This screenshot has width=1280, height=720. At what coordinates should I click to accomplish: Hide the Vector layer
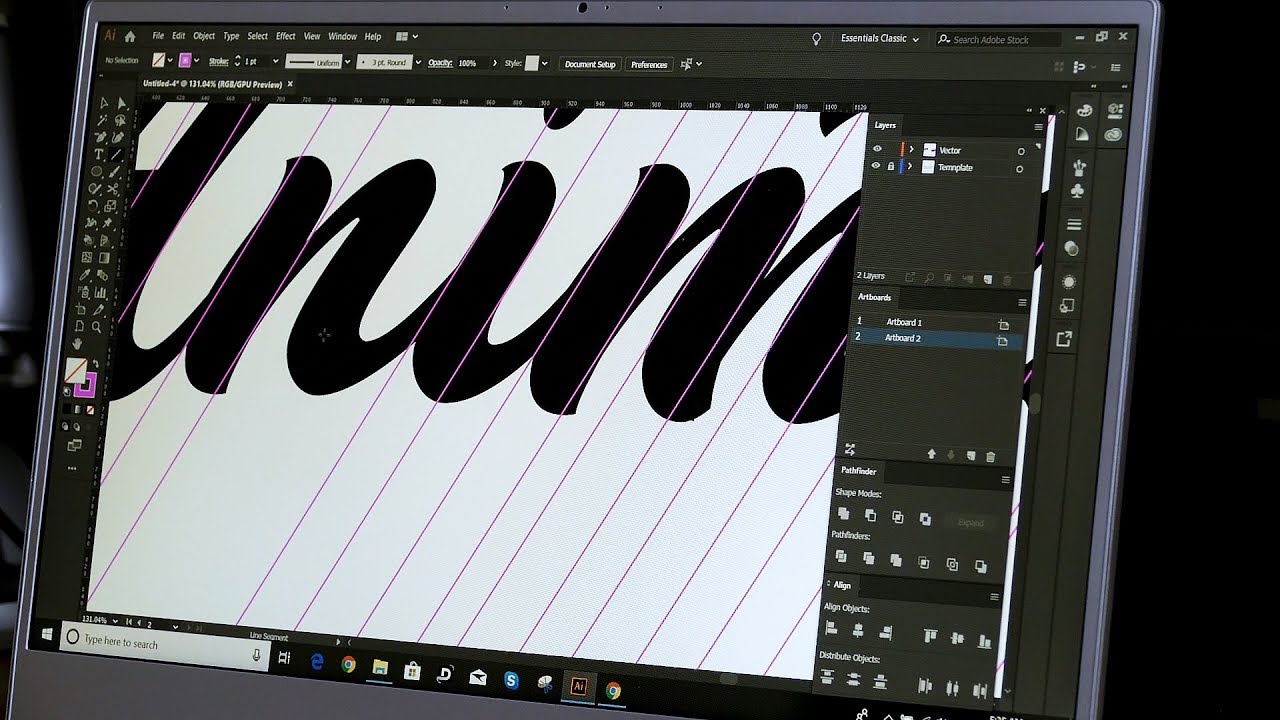click(877, 148)
